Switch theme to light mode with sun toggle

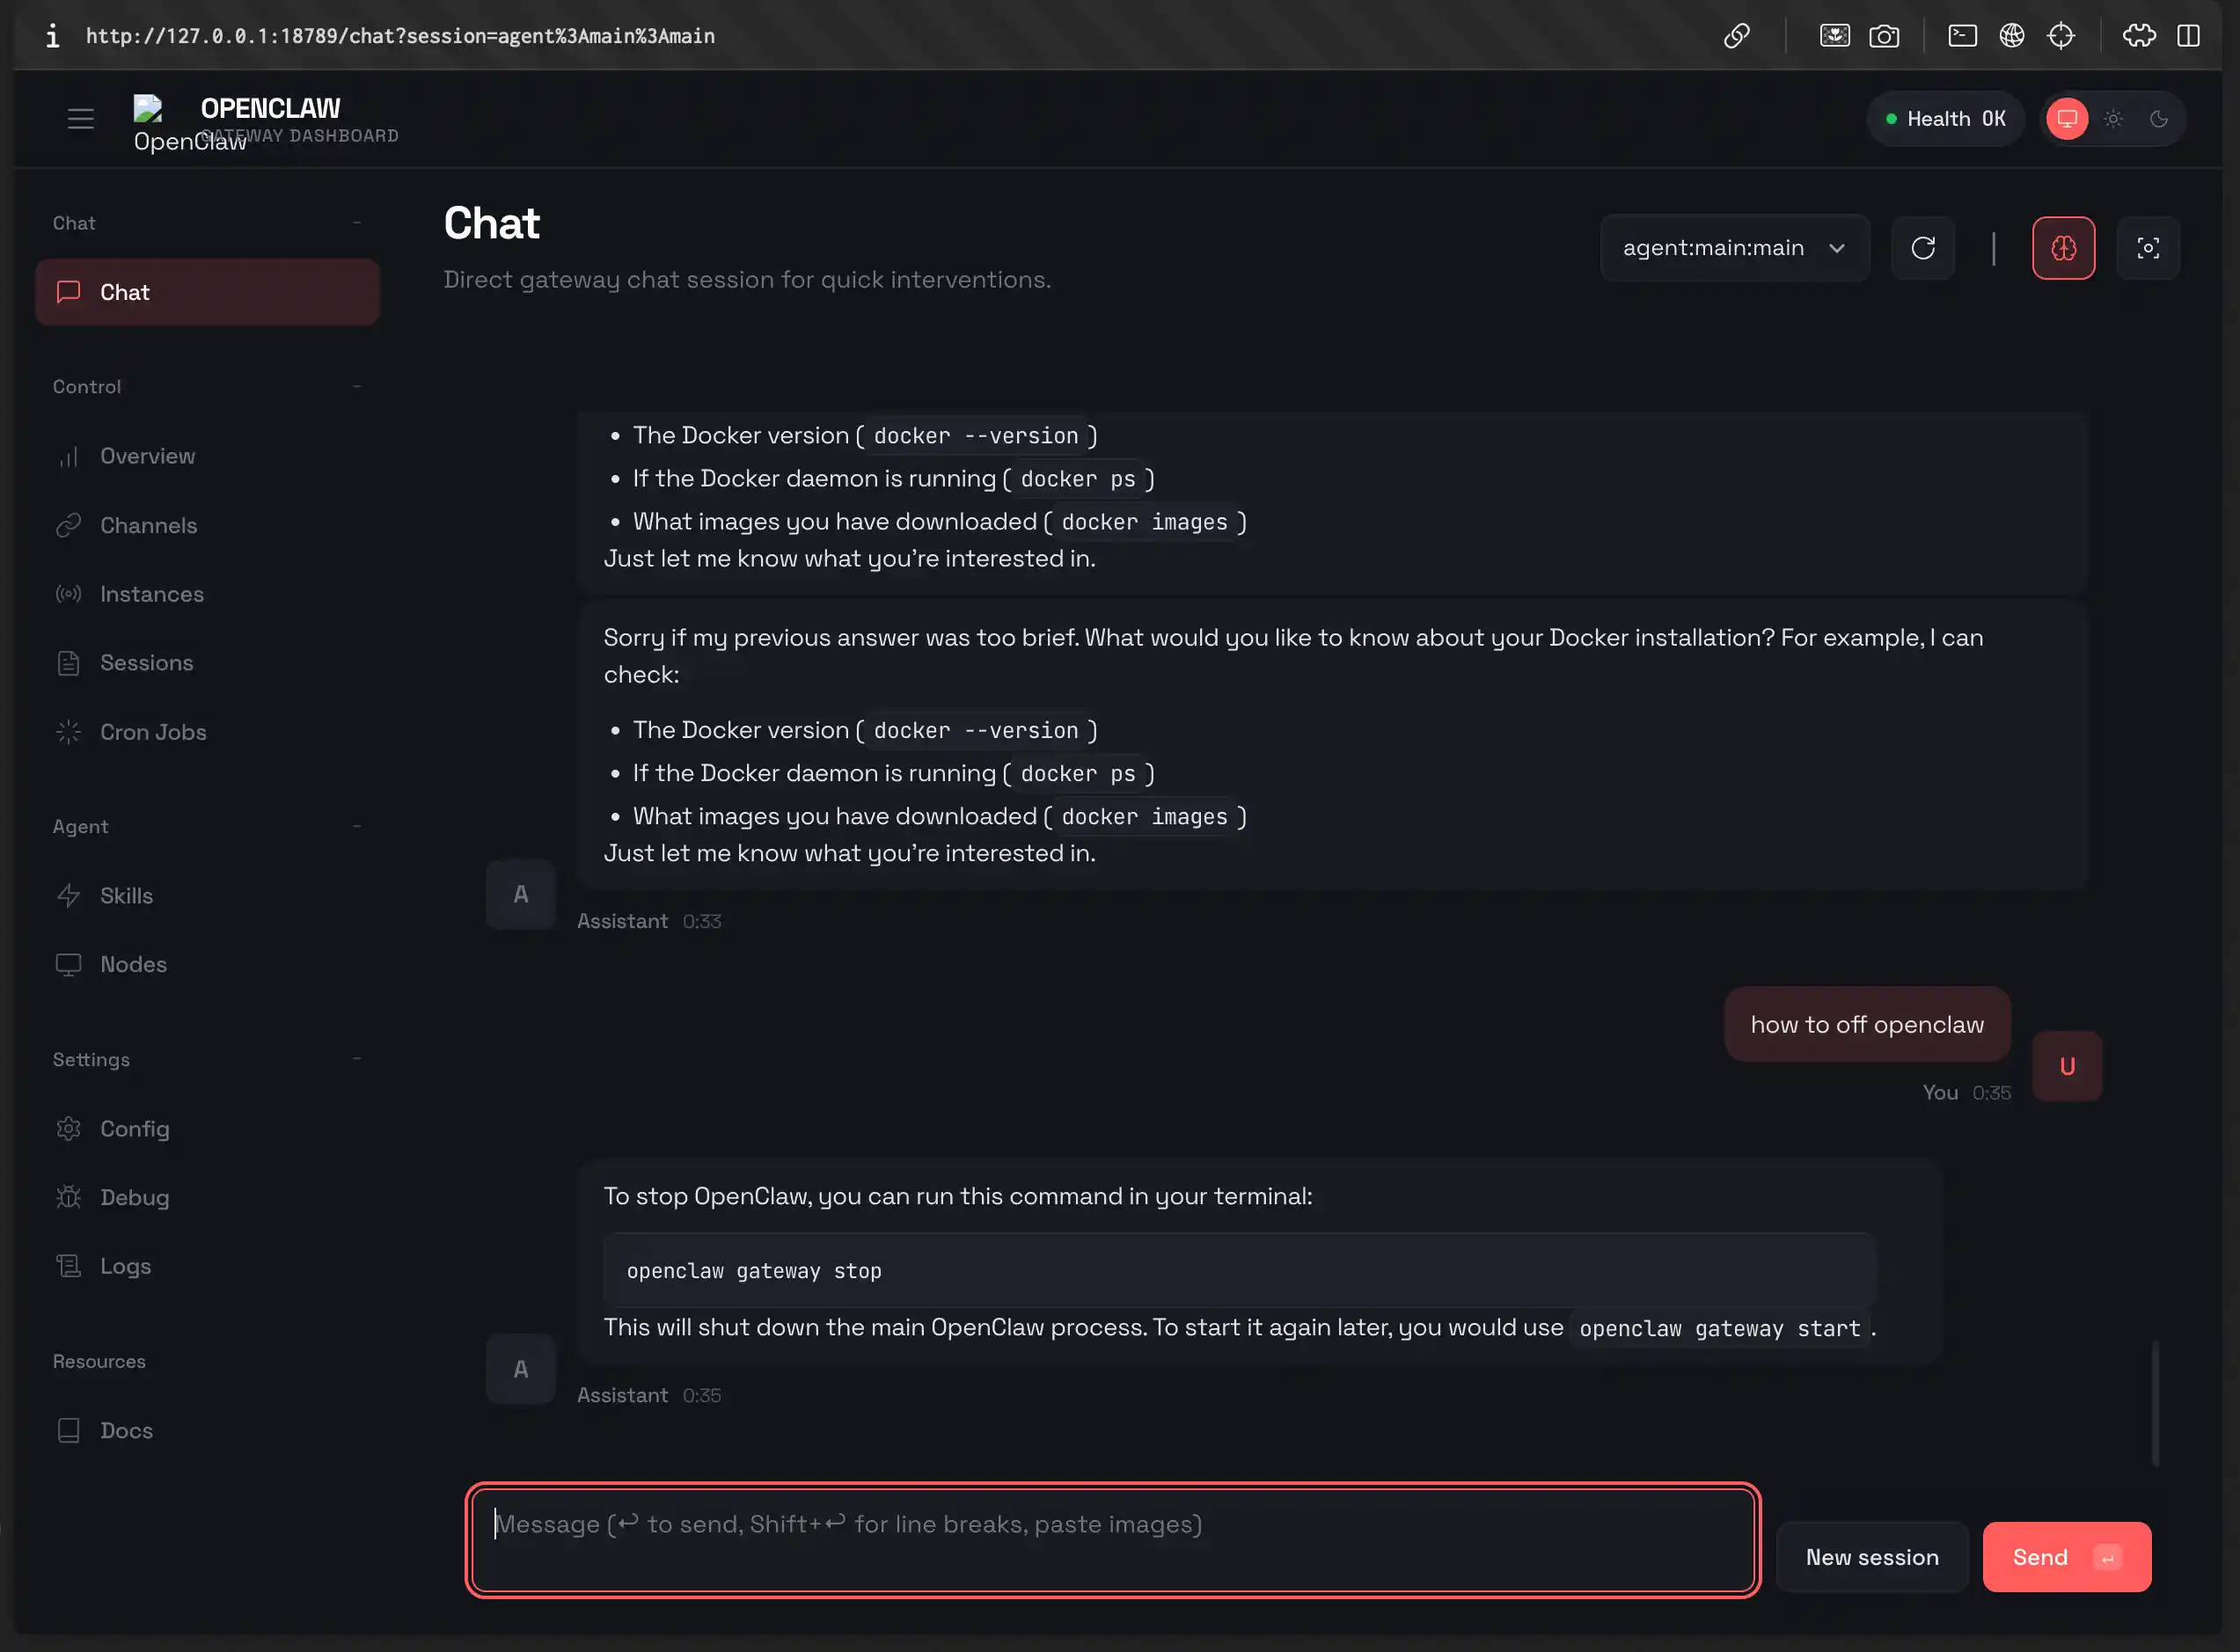pyautogui.click(x=2113, y=118)
